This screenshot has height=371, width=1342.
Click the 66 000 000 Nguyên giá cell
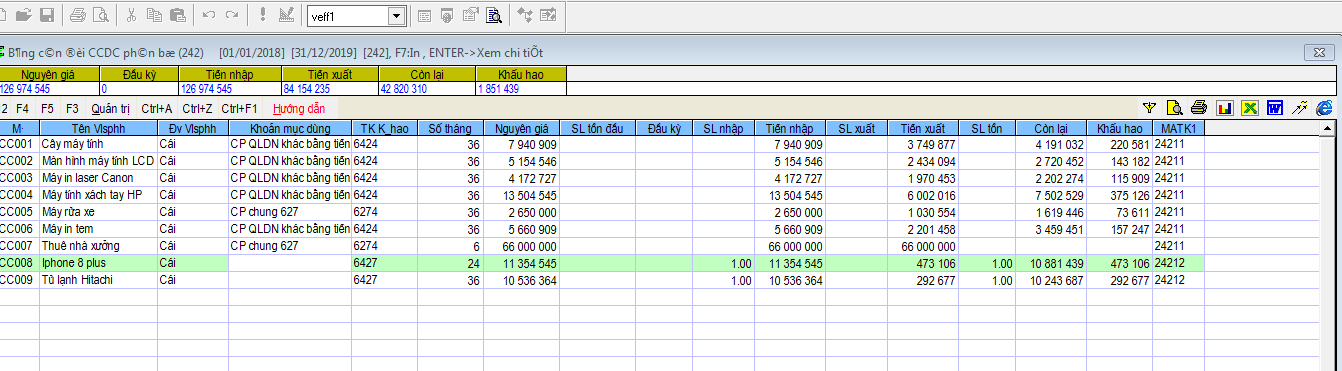521,245
